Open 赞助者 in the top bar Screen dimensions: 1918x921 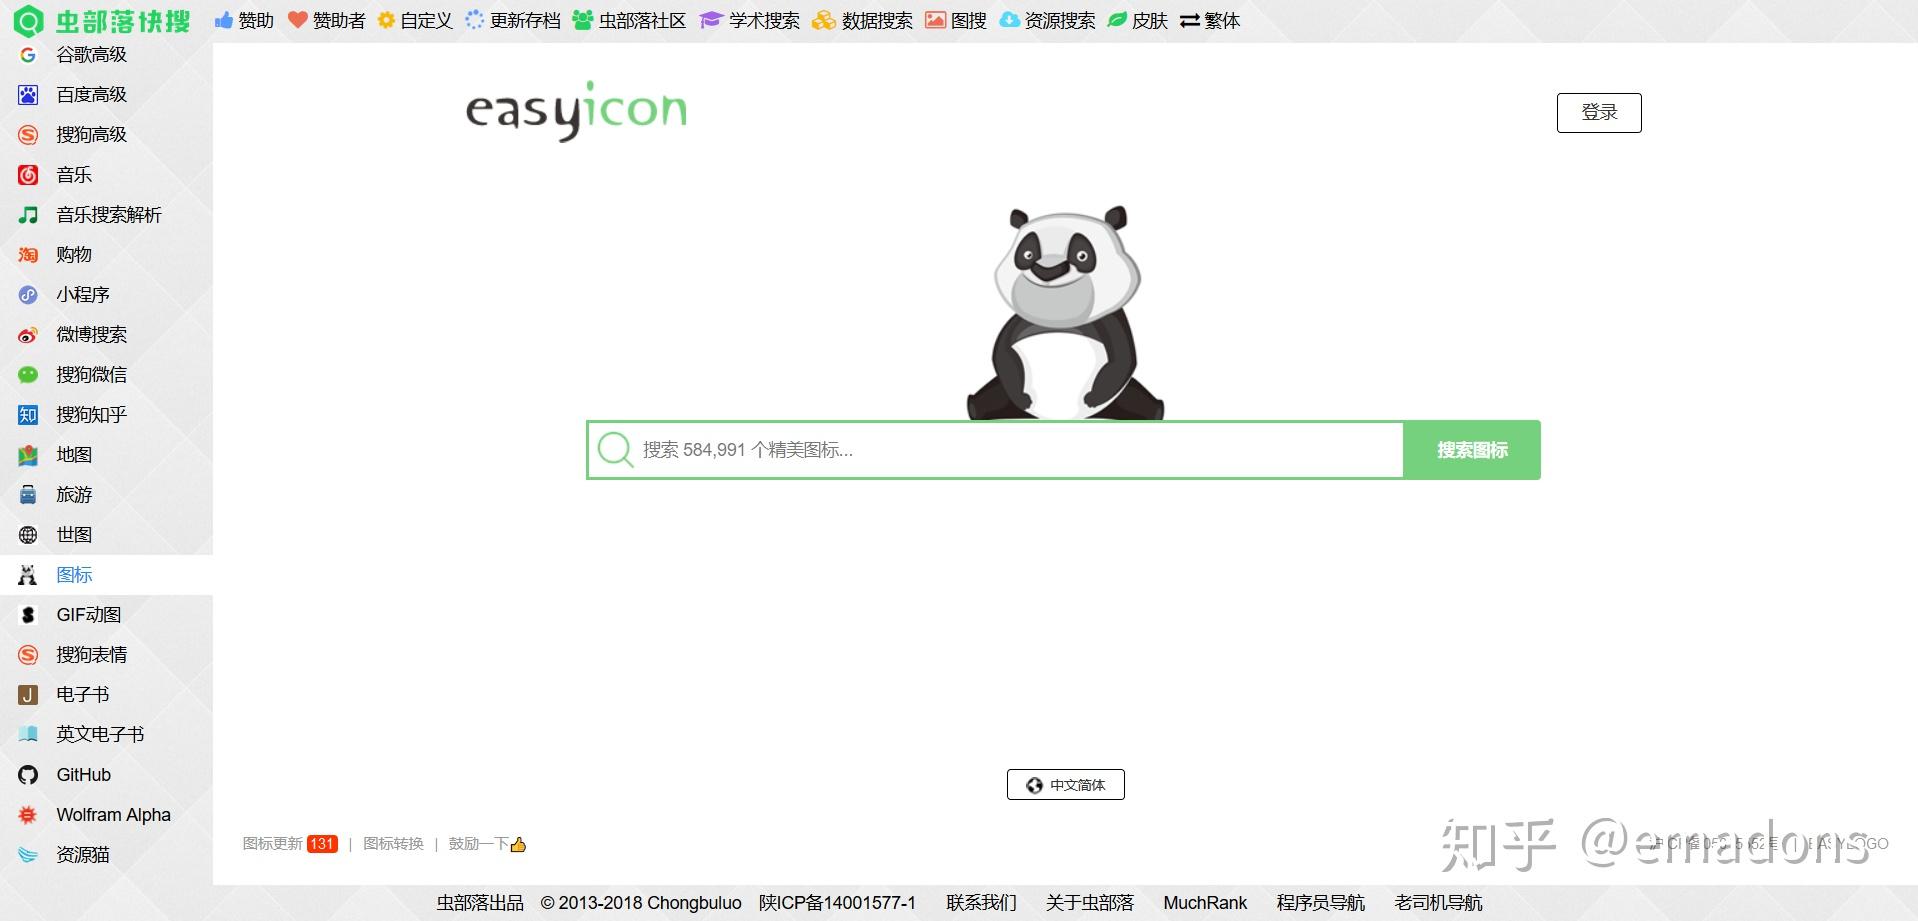pos(326,21)
